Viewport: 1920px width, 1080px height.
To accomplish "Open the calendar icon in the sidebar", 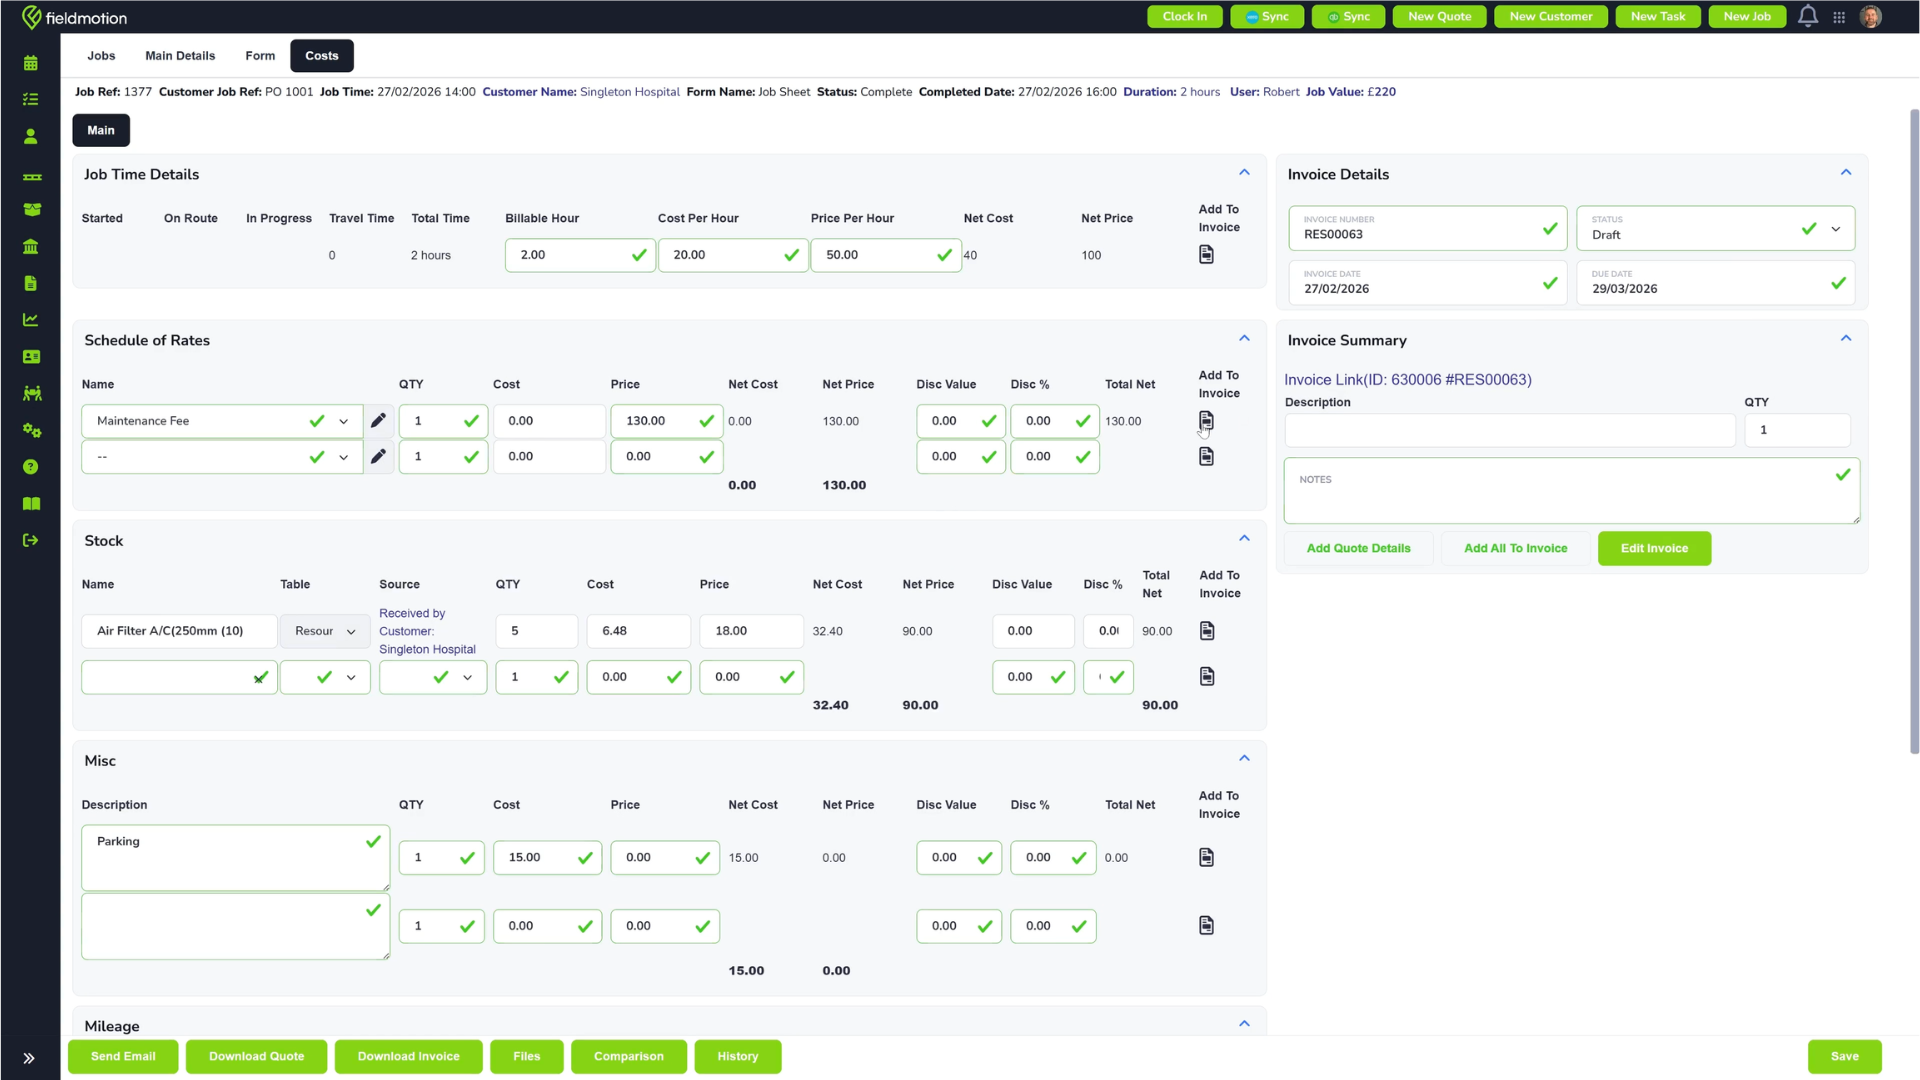I will [x=31, y=63].
